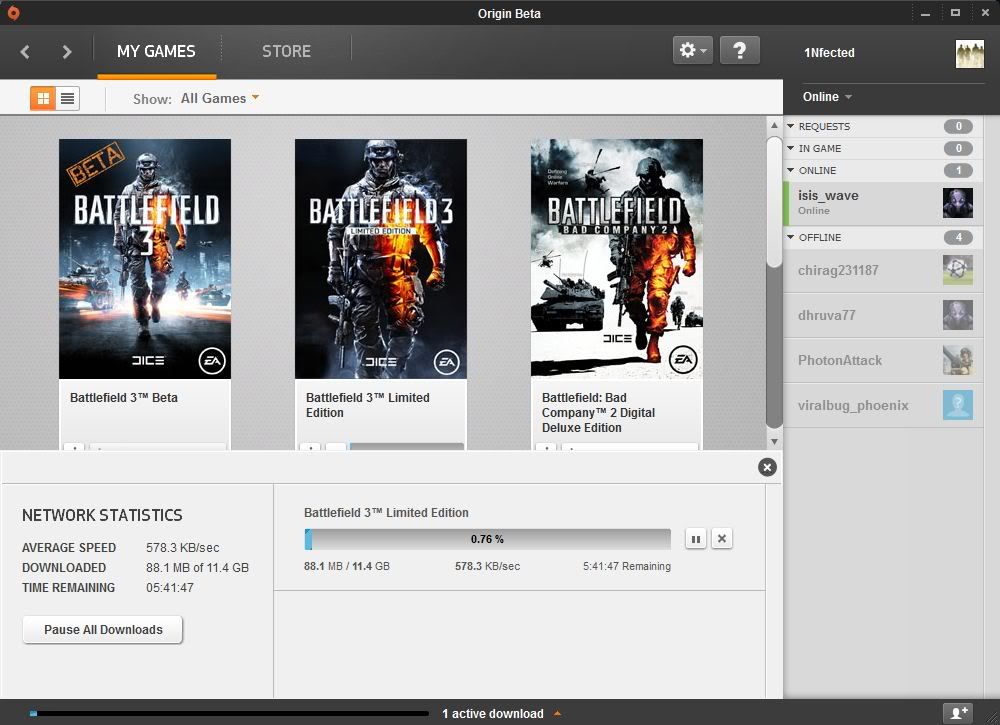Click the Bad Company™ 2 Digital Deluxe title
This screenshot has height=725, width=1000.
pos(598,413)
